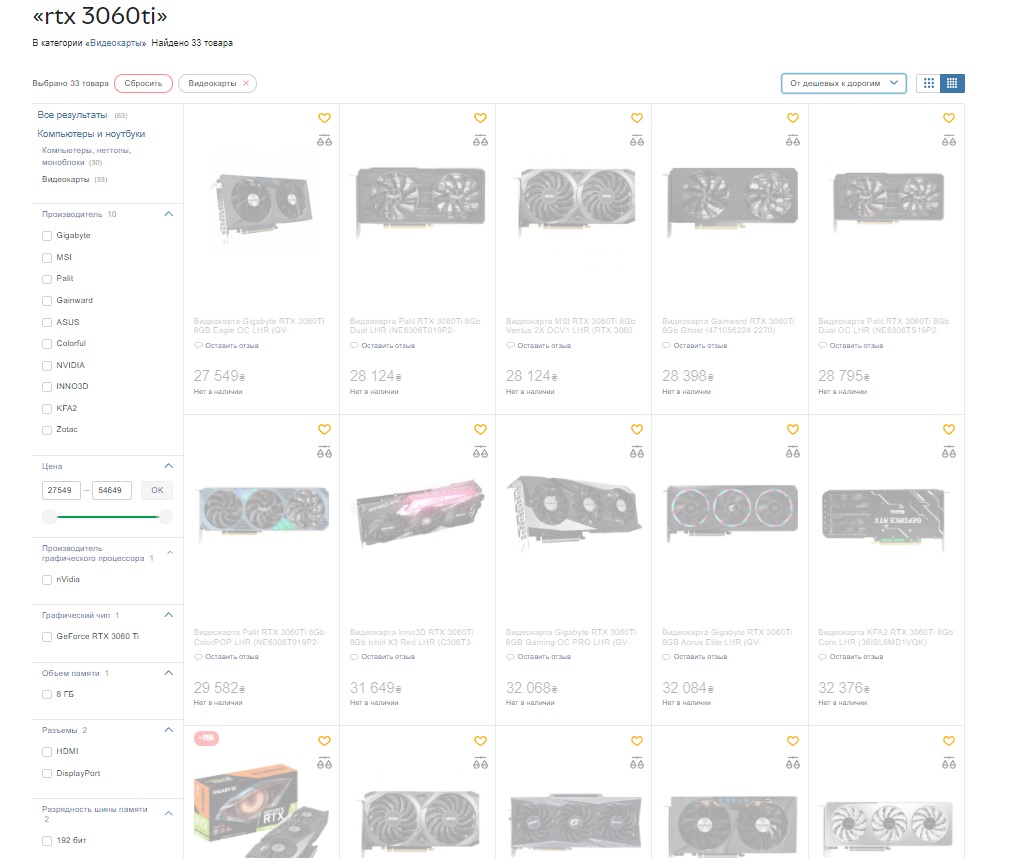Enable the ASUS manufacturer checkbox
This screenshot has height=858, width=1010.
pos(47,322)
